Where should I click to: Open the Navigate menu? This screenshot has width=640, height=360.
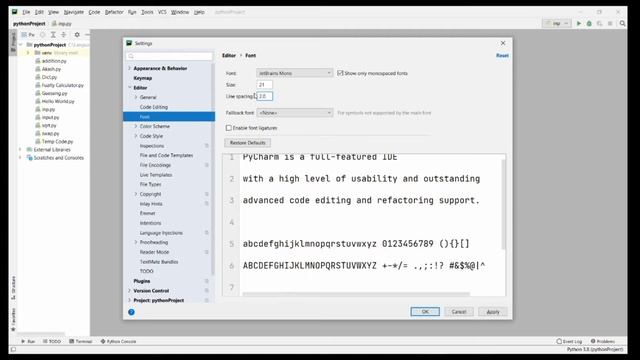(73, 12)
